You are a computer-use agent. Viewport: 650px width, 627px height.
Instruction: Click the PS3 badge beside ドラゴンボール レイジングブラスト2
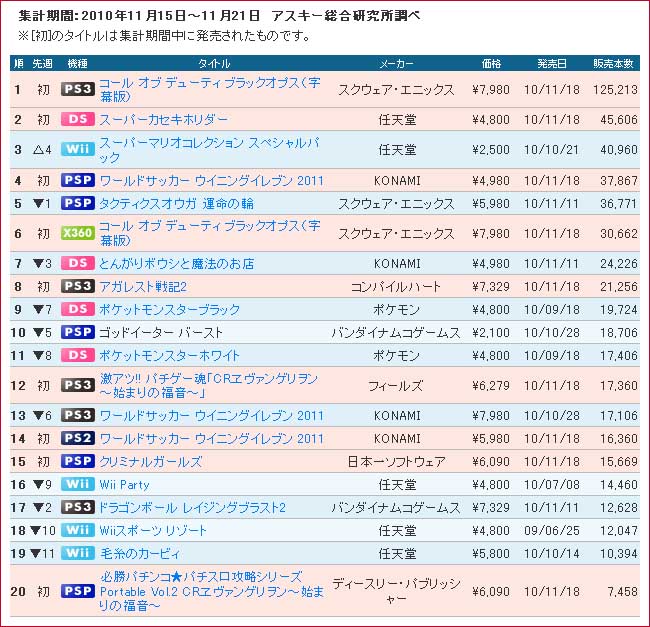pos(78,507)
